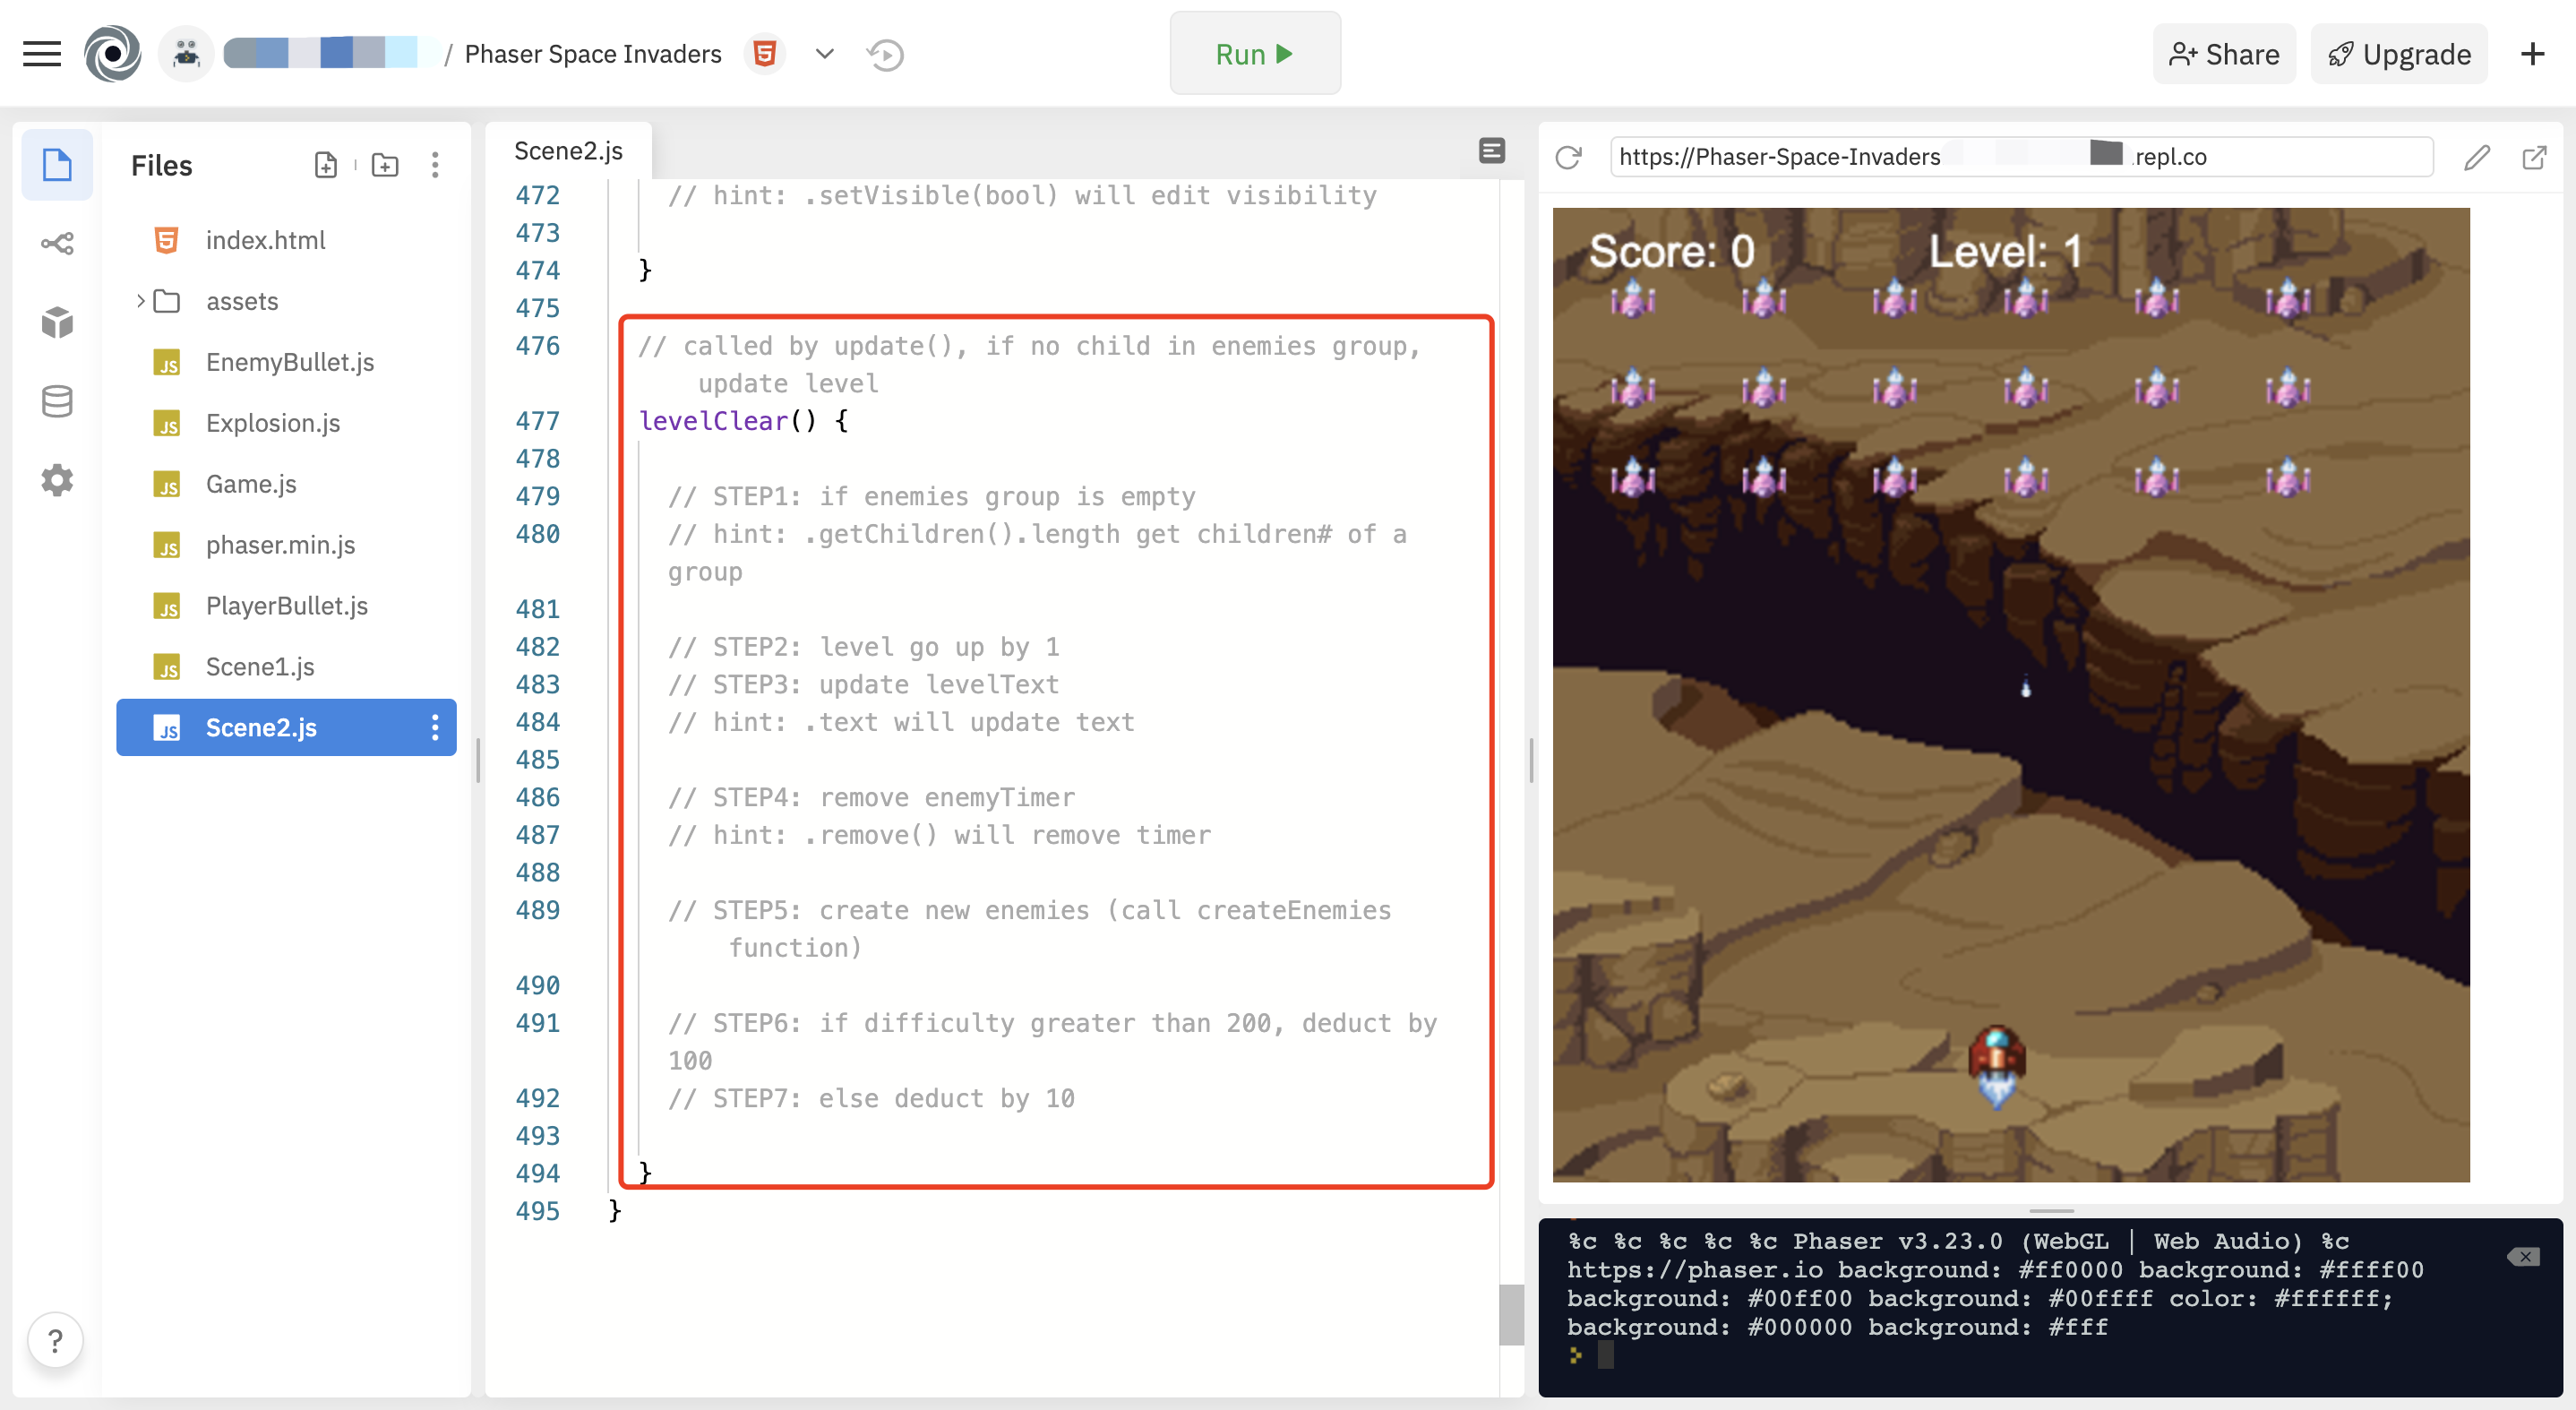Click the version control sidebar icon
Image resolution: width=2576 pixels, height=1410 pixels.
click(57, 243)
